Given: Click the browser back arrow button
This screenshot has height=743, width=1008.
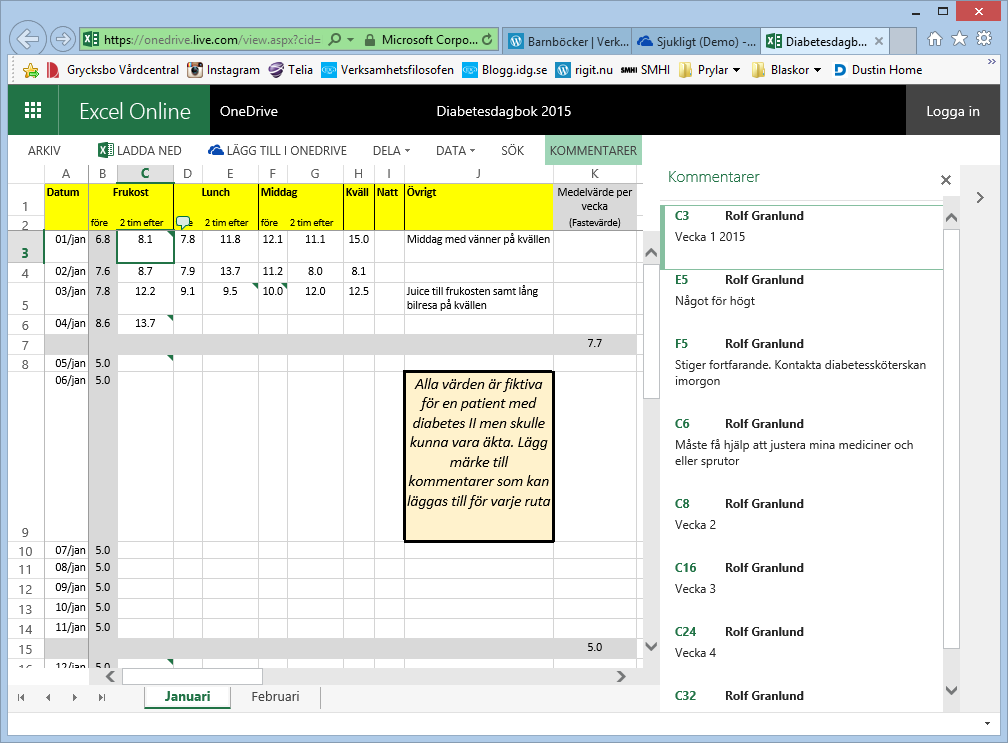Looking at the screenshot, I should [29, 39].
